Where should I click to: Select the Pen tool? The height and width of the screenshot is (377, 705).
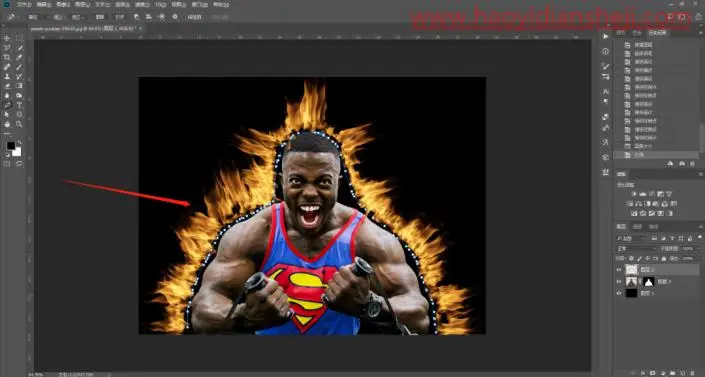(7, 105)
